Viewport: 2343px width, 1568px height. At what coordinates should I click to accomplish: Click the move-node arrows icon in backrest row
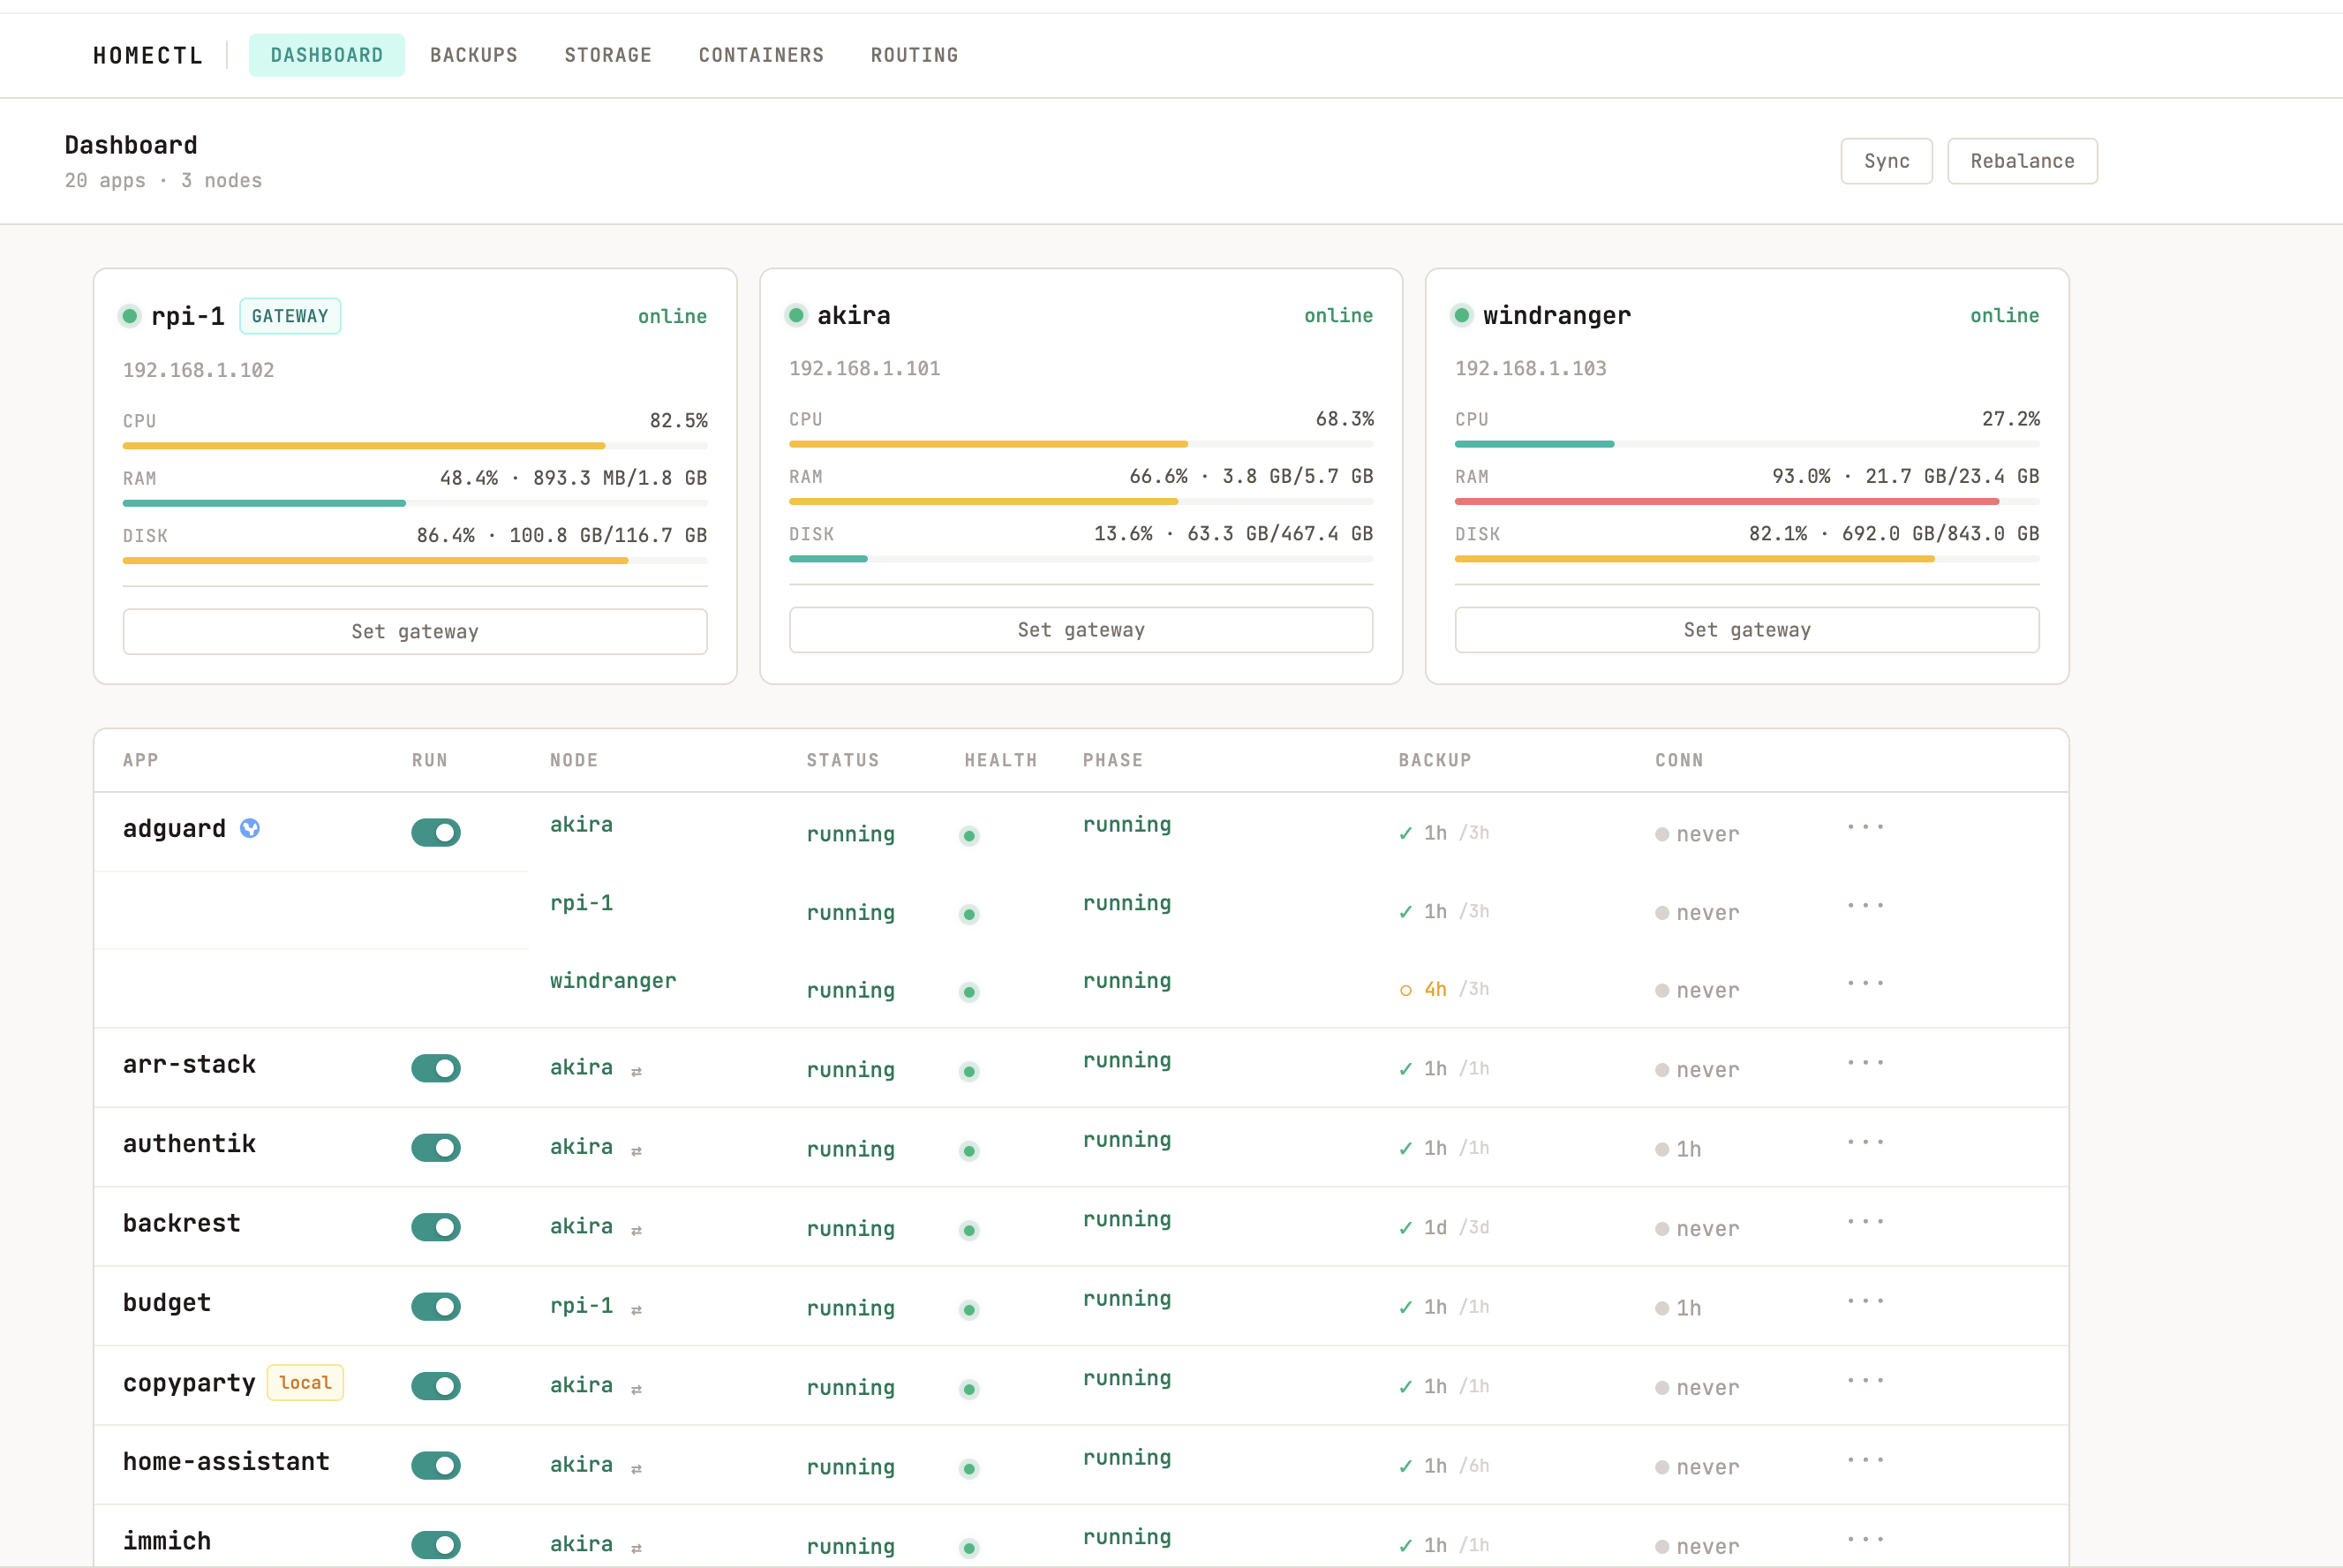[636, 1230]
